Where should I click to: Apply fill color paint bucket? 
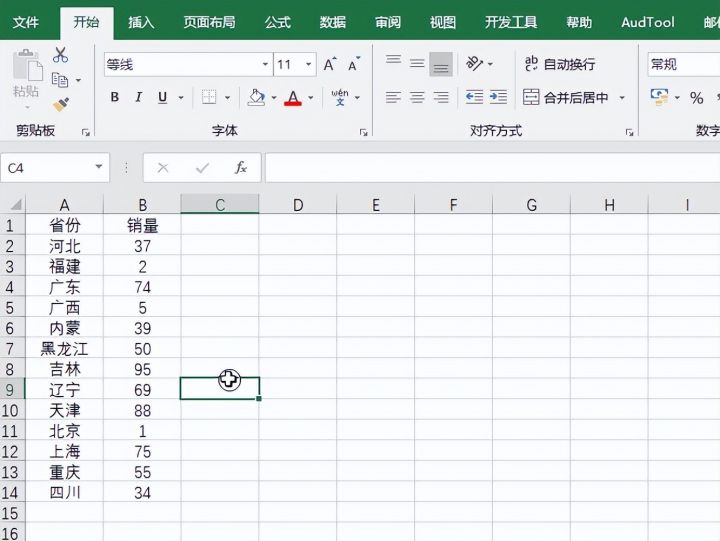point(256,97)
